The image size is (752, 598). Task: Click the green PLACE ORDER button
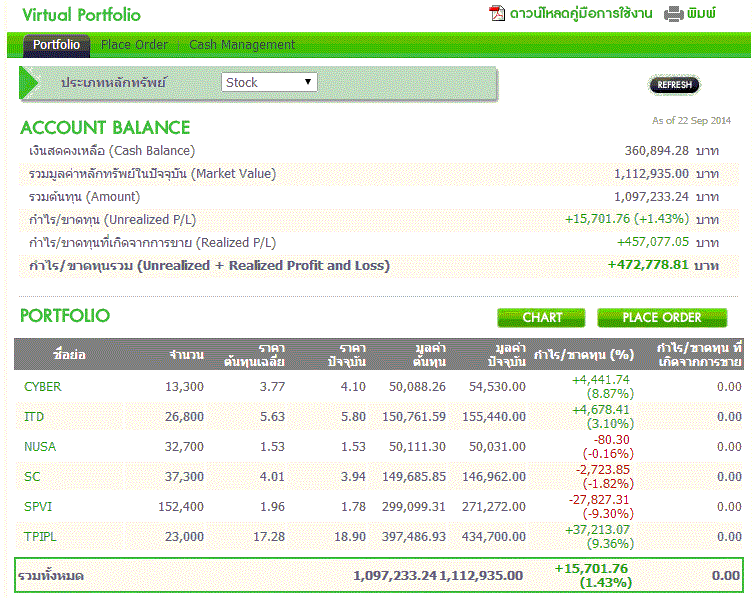[x=662, y=318]
